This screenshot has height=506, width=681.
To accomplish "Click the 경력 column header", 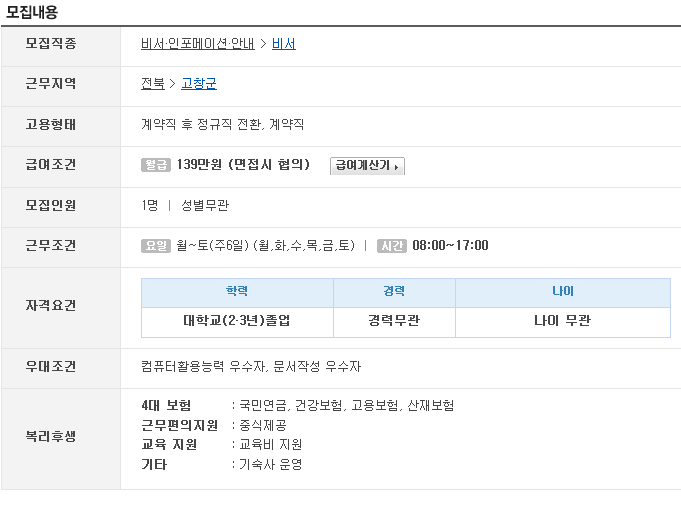I will pyautogui.click(x=394, y=292).
